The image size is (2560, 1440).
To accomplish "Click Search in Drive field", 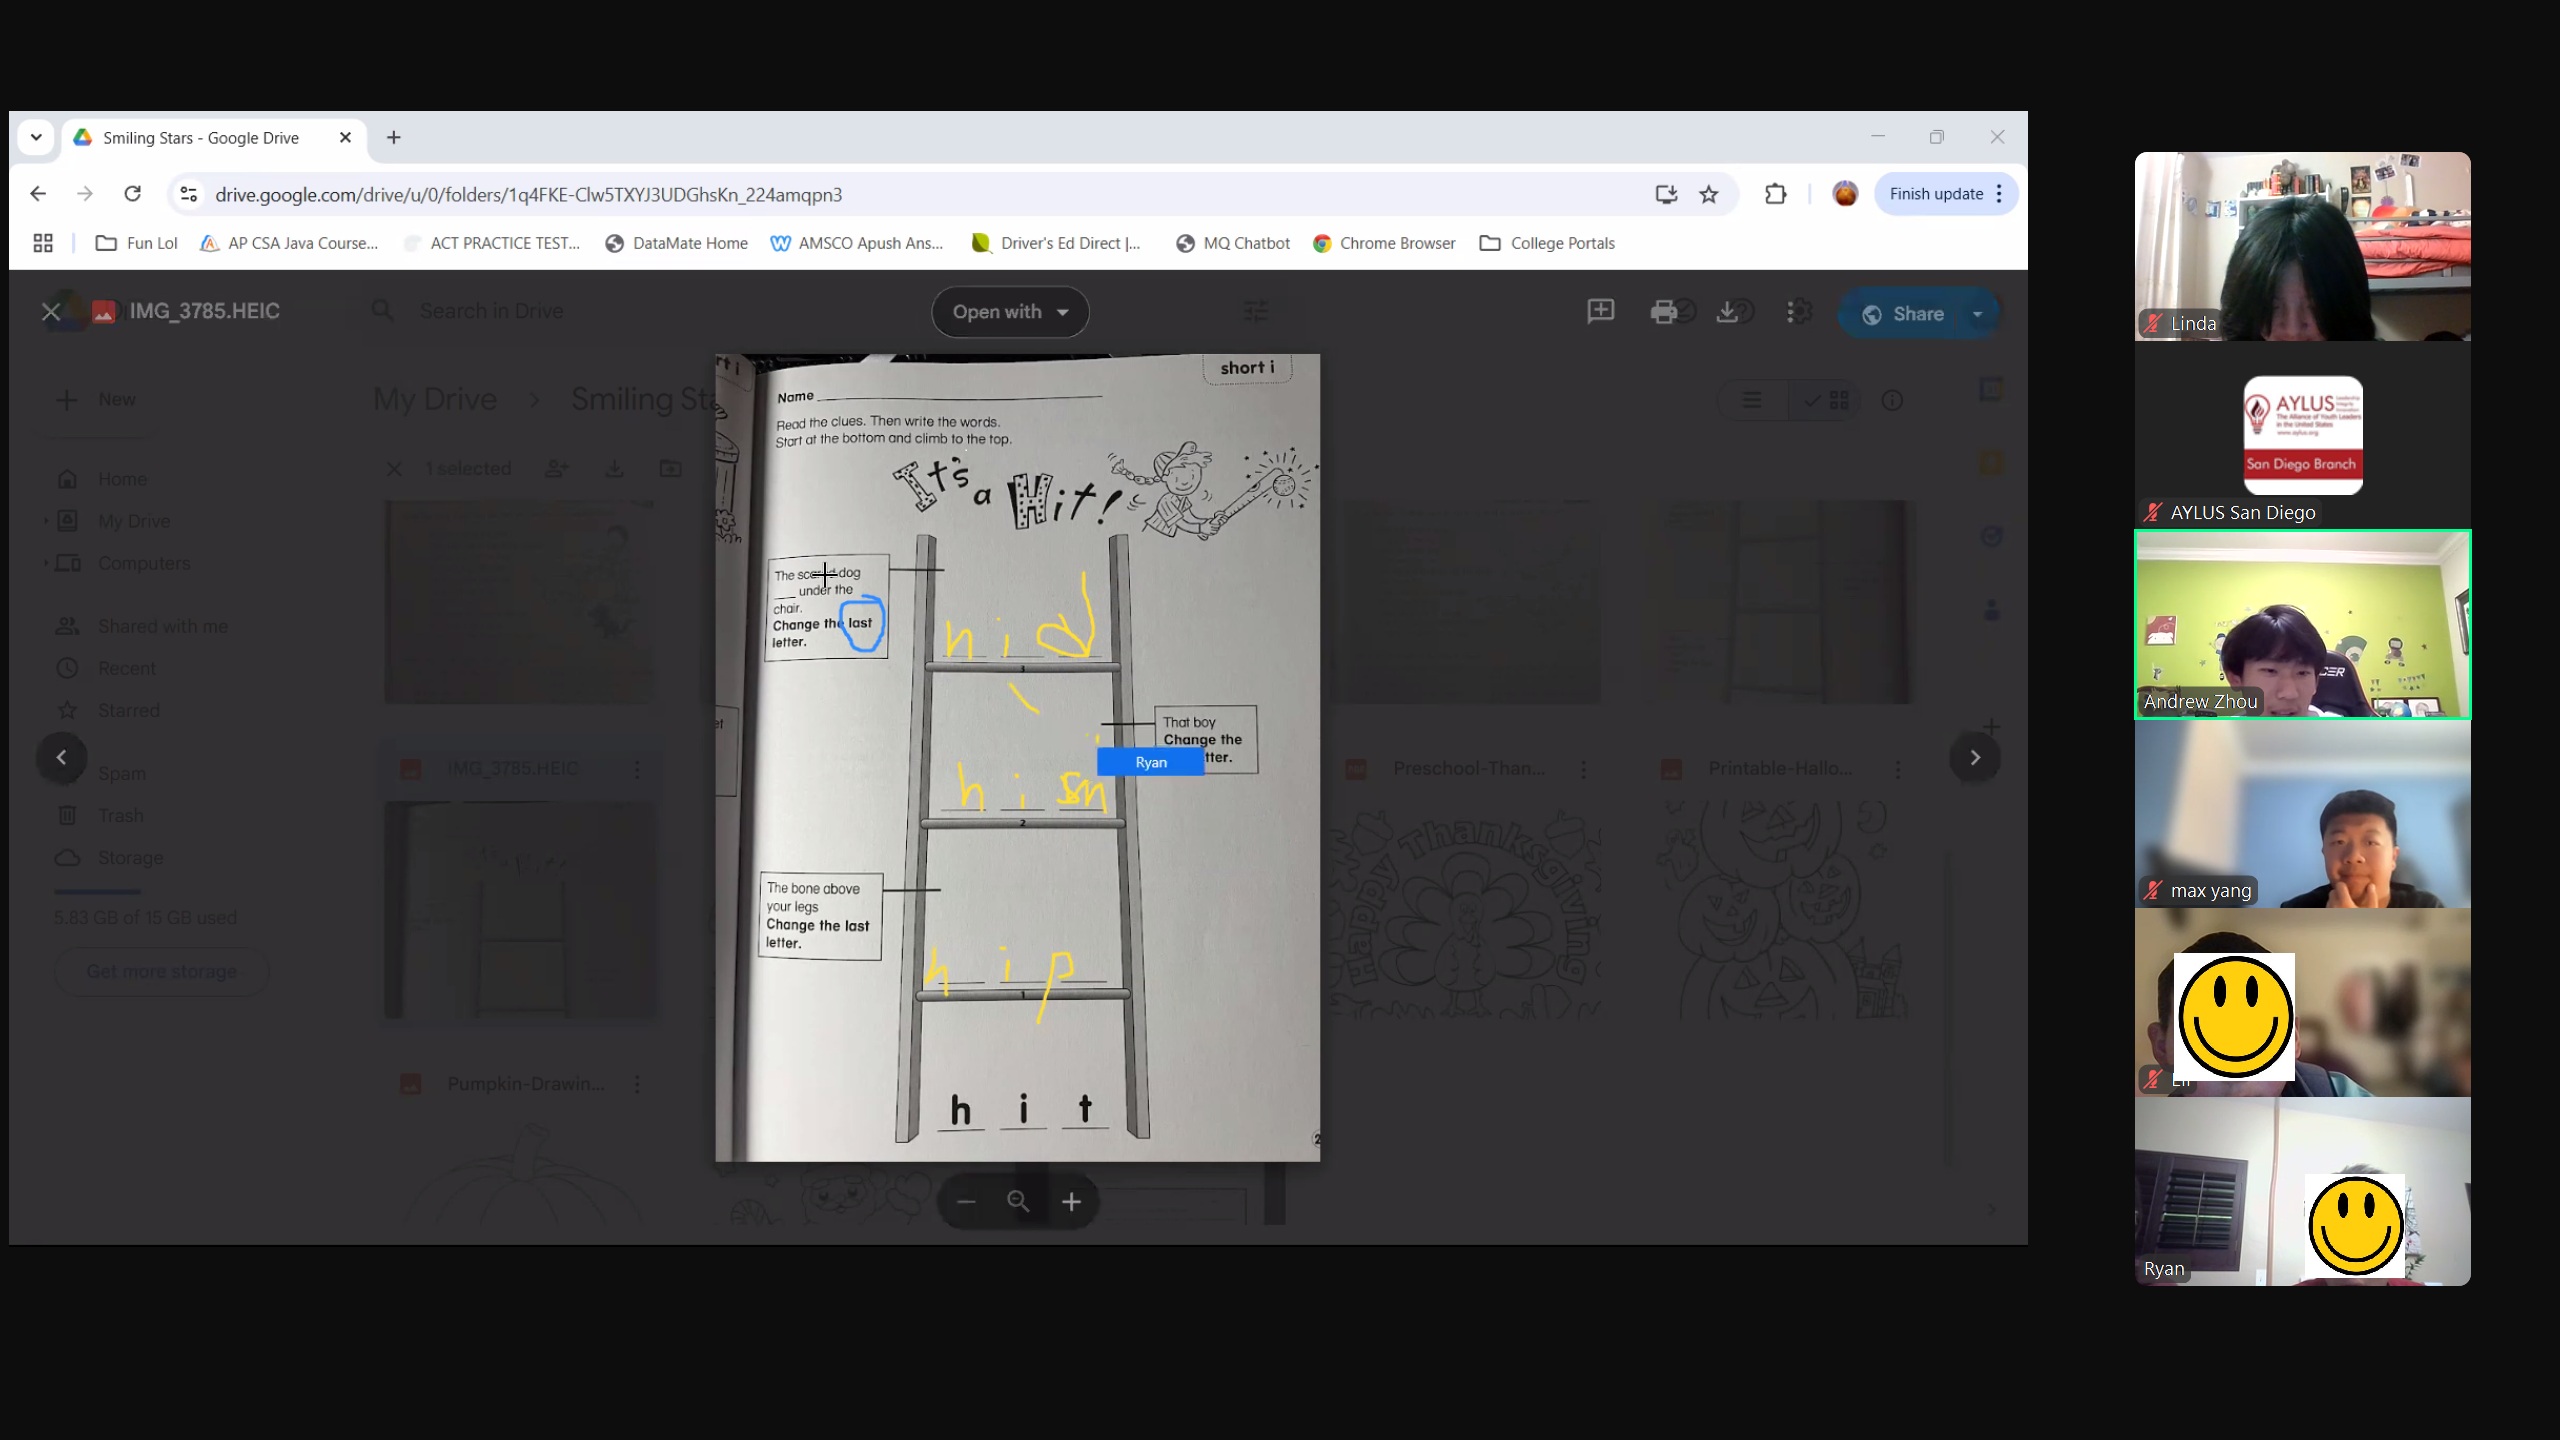I will coord(491,311).
